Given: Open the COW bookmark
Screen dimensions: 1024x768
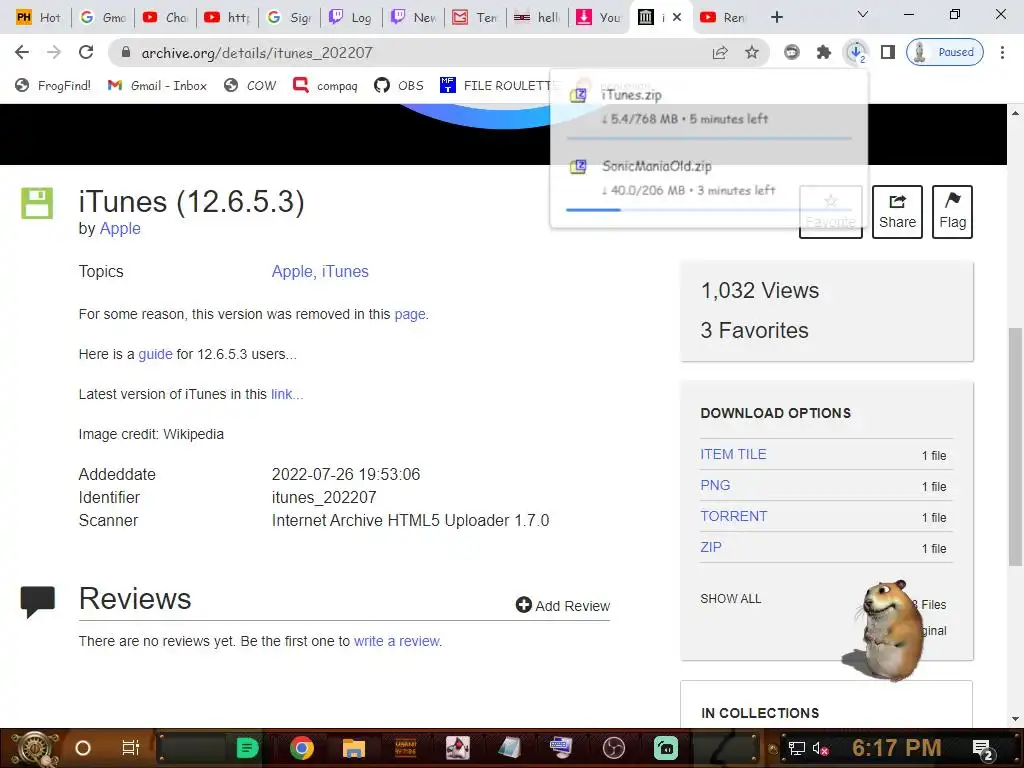Looking at the screenshot, I should (250, 86).
